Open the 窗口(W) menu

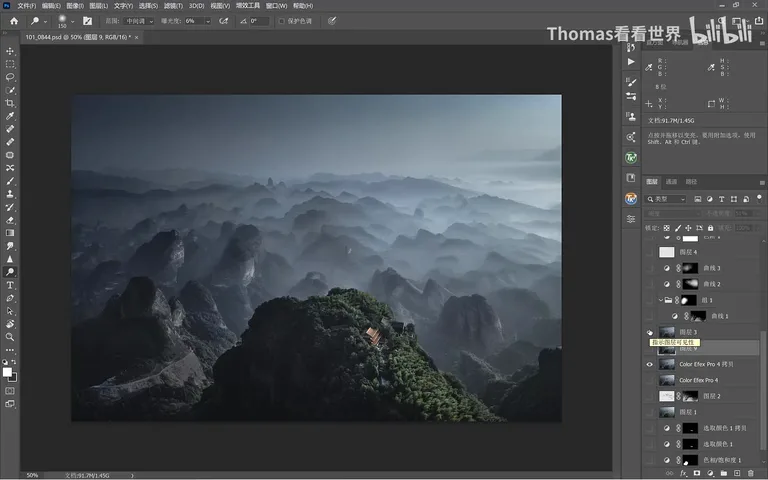pos(276,6)
